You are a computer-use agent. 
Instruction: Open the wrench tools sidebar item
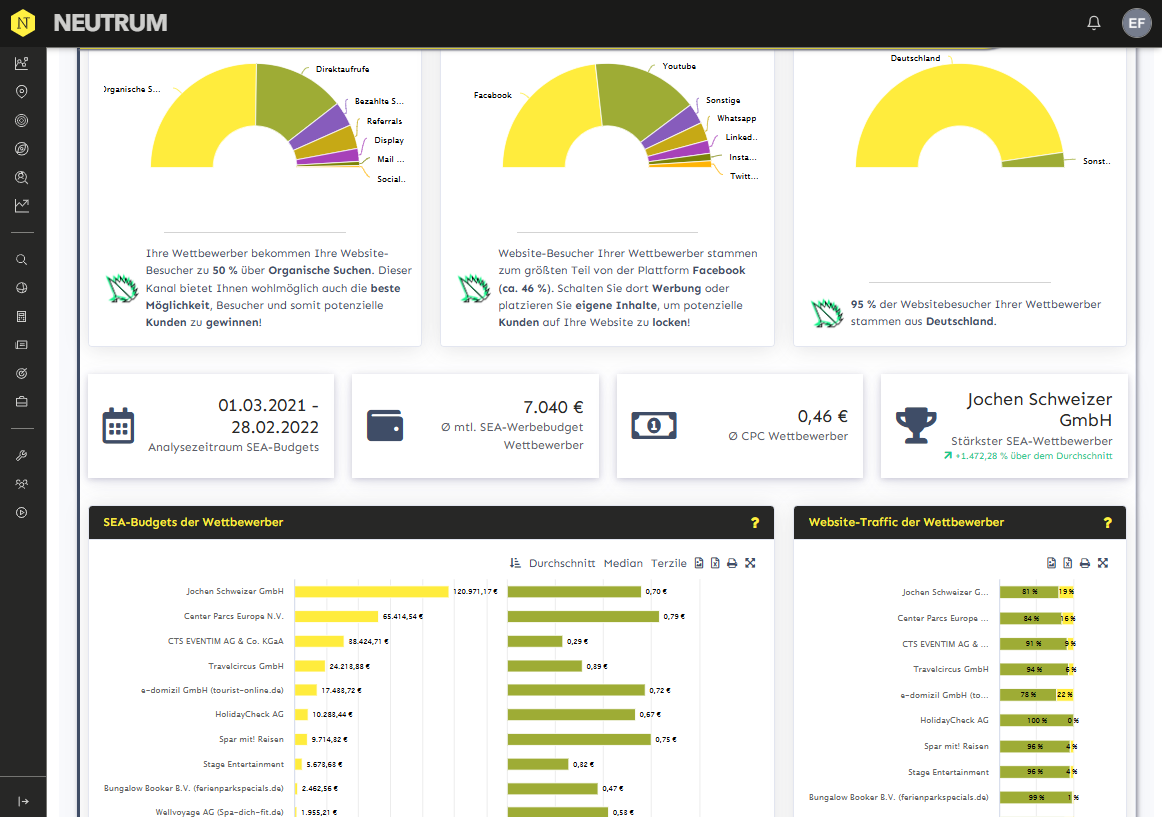22,456
